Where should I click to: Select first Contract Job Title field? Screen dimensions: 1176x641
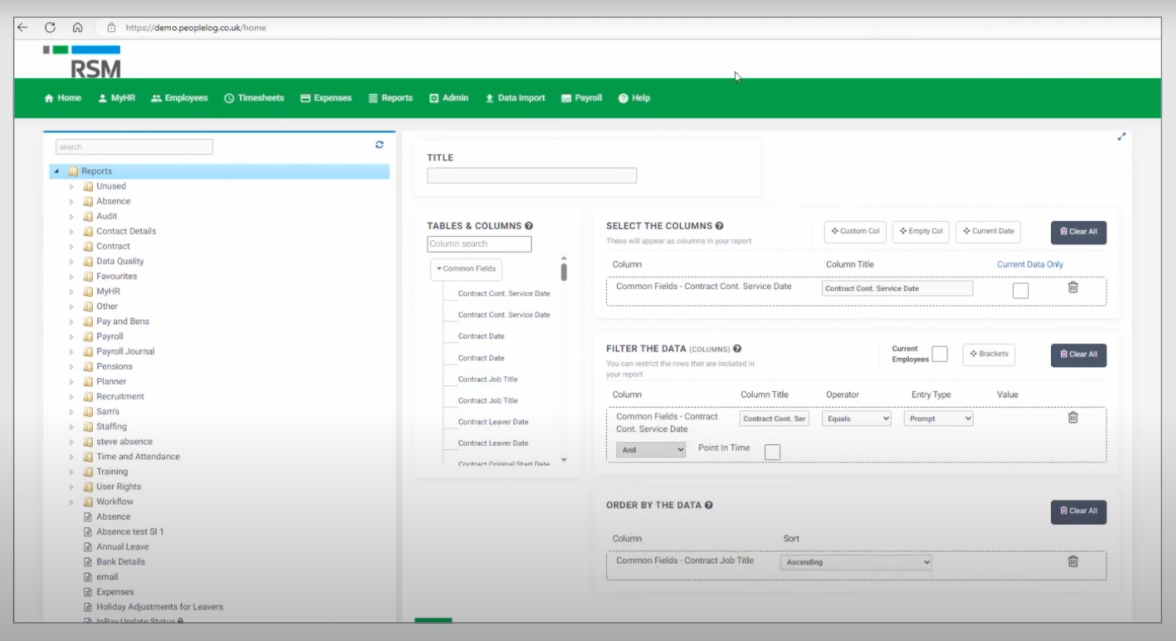click(488, 379)
